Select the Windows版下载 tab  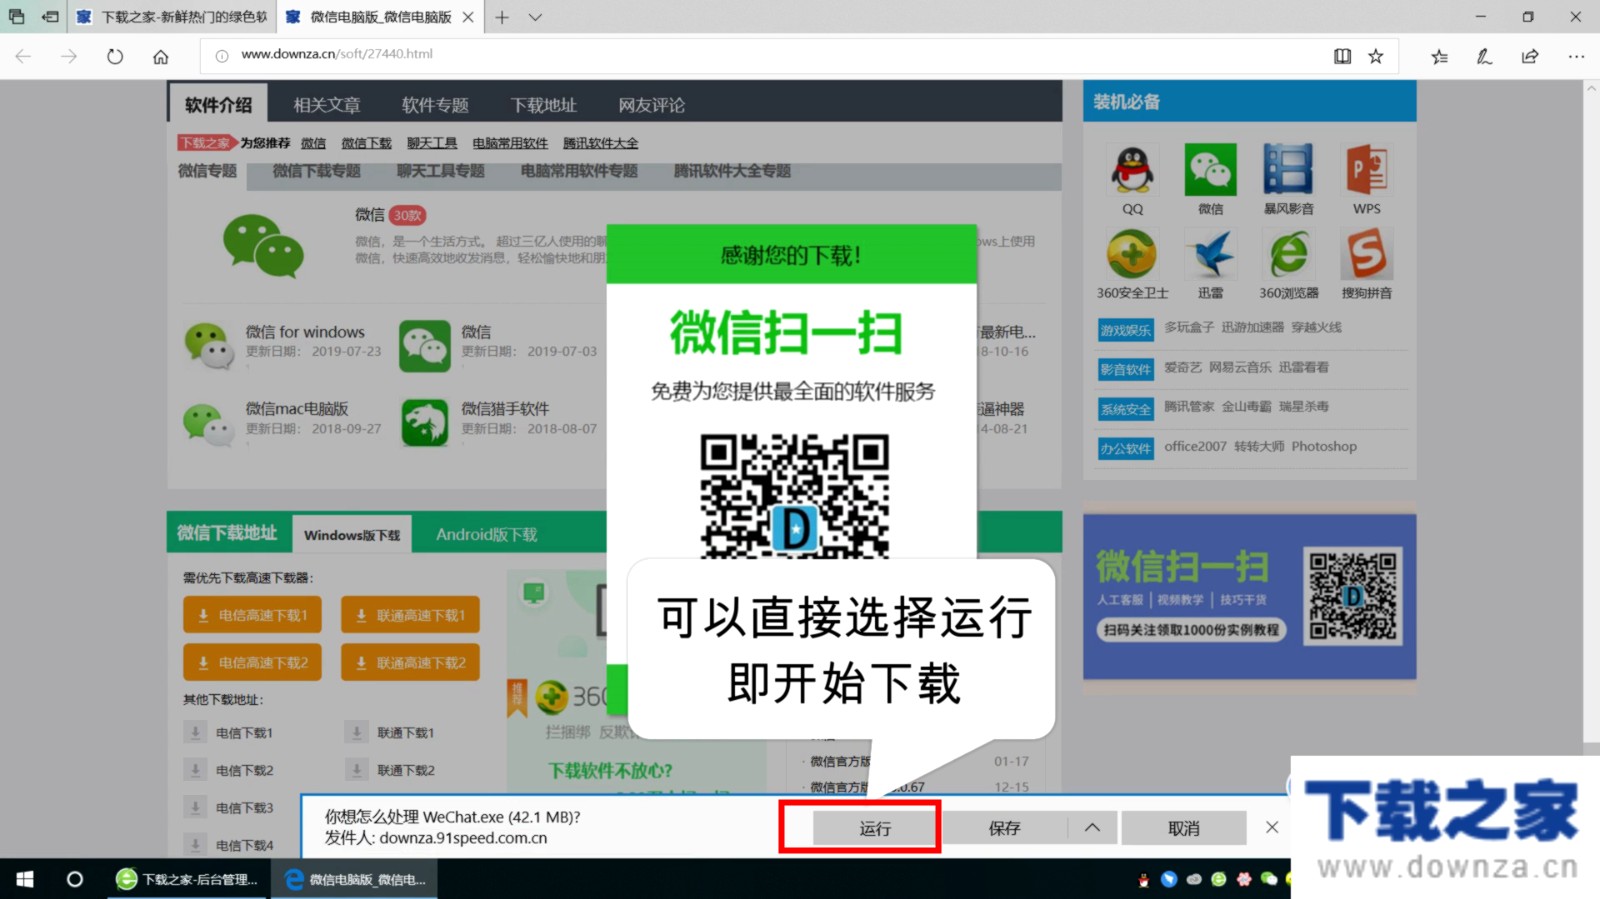point(352,535)
